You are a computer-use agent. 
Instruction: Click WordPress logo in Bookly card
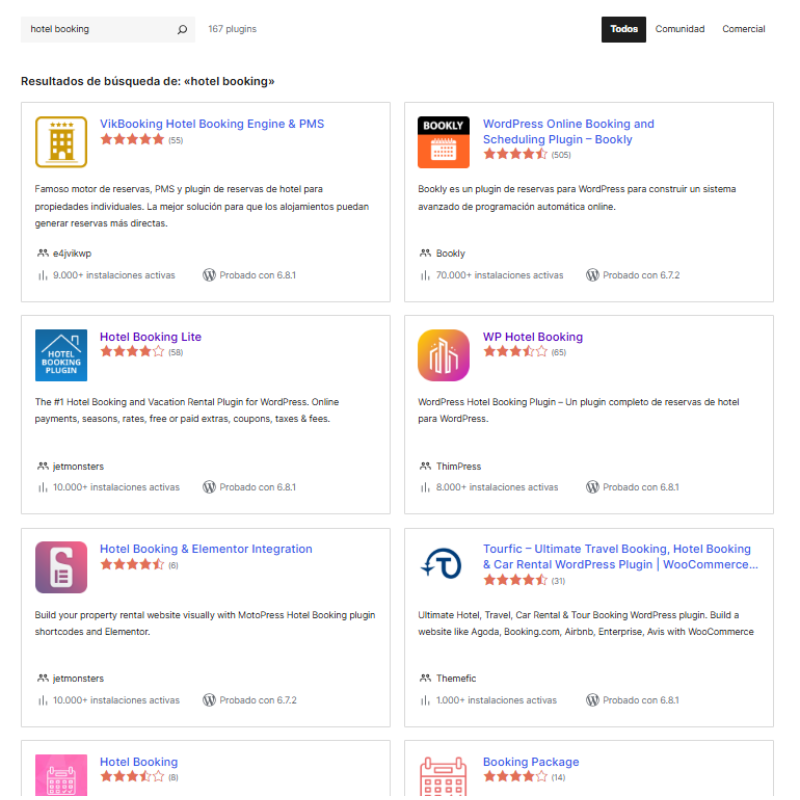[592, 275]
